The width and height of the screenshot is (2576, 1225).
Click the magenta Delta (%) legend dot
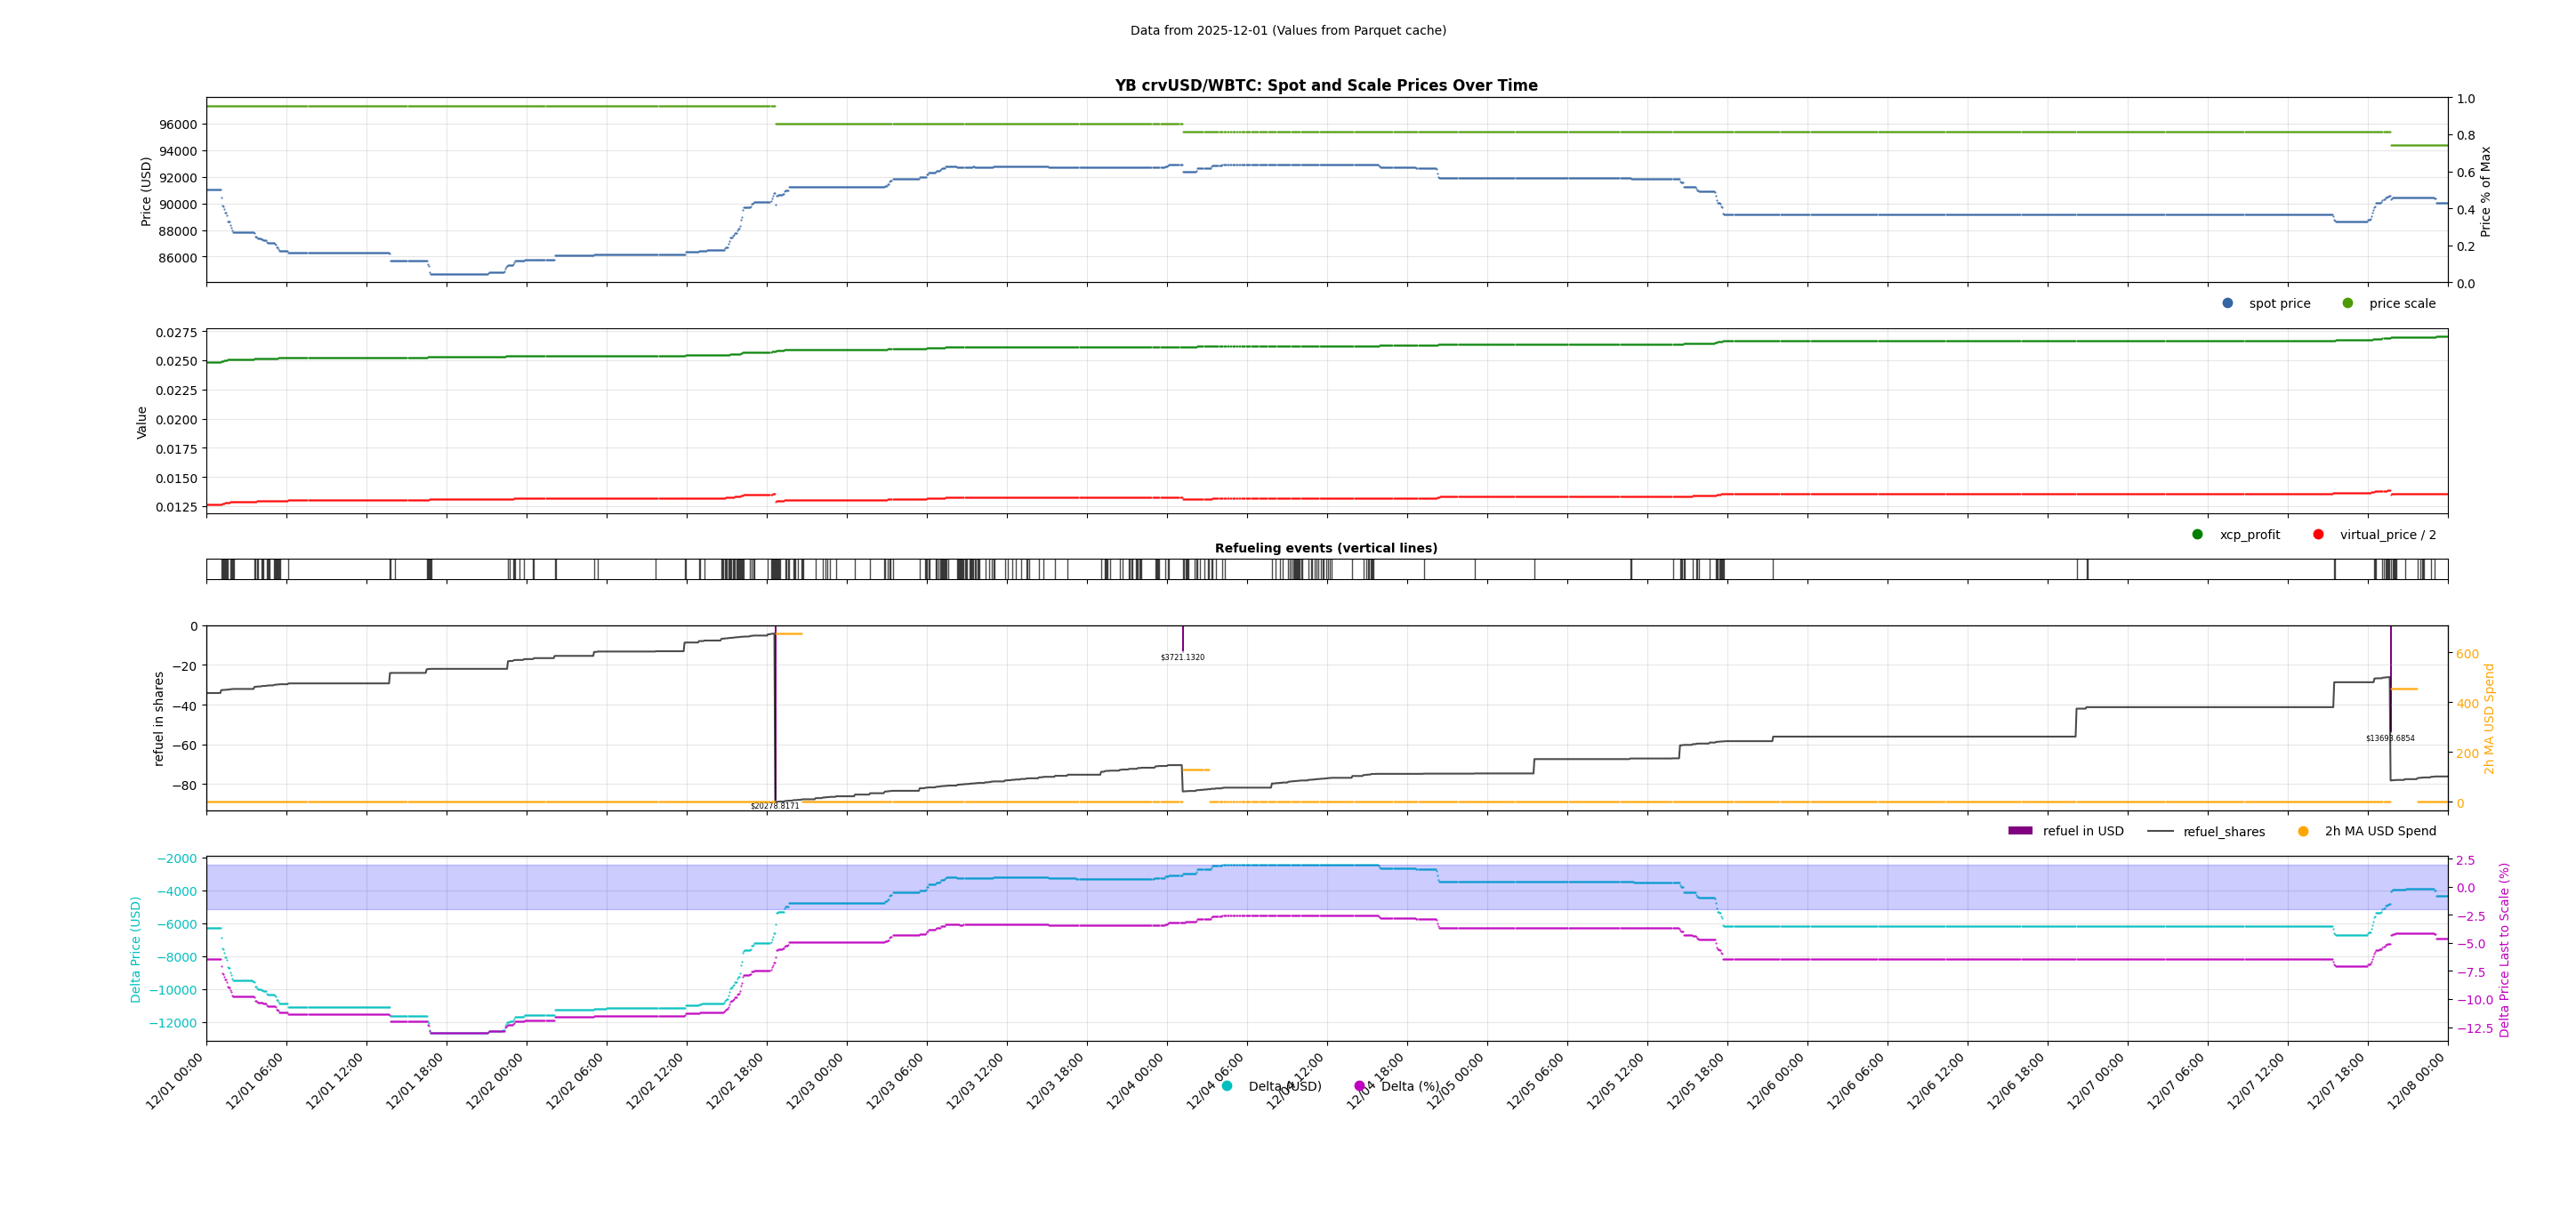(x=1359, y=1086)
